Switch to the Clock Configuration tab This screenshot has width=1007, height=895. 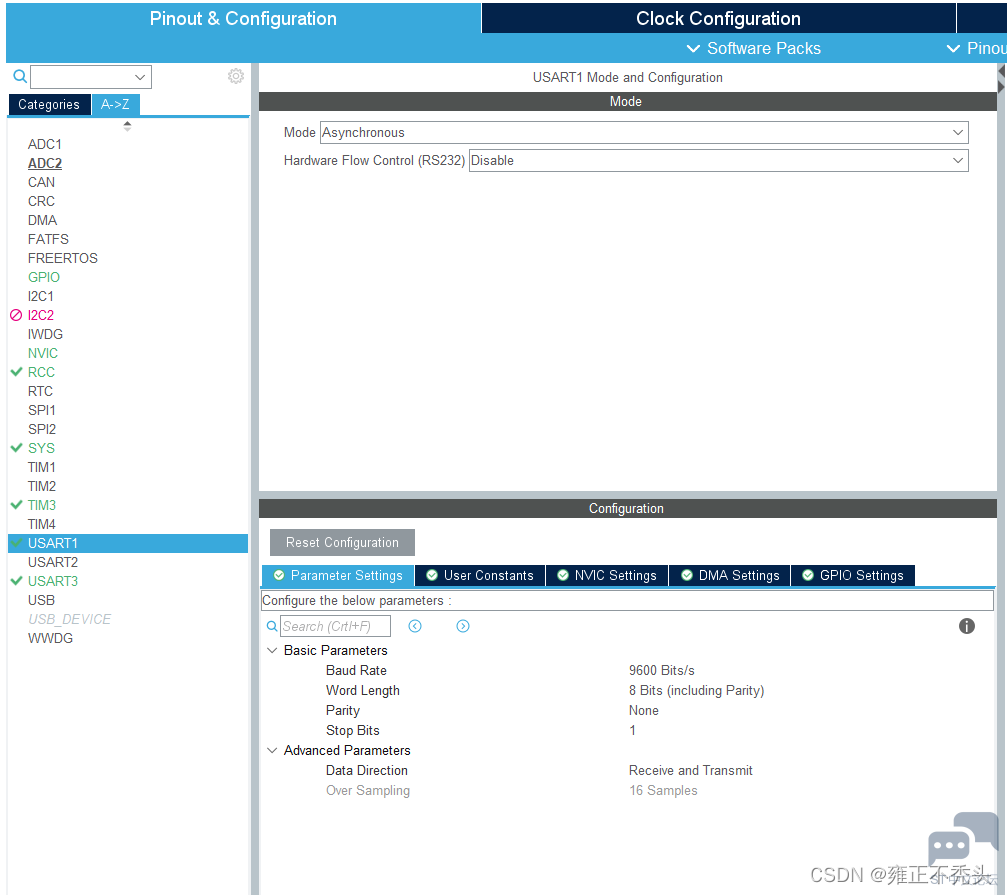point(718,18)
